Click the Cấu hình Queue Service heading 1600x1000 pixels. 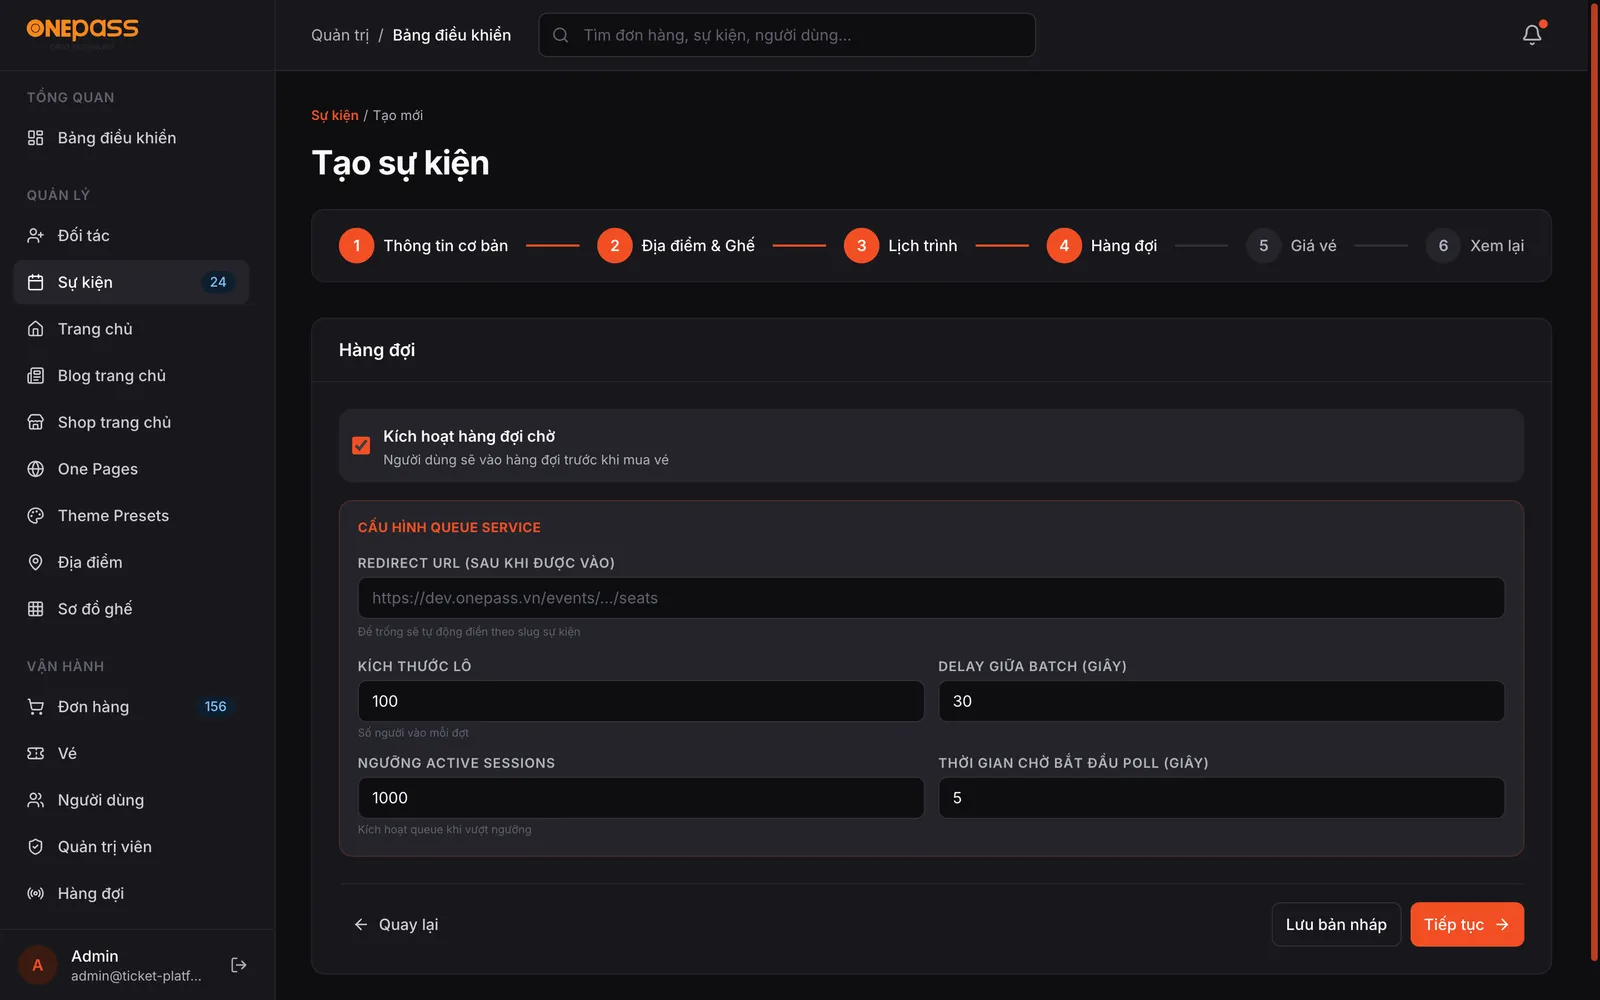(449, 527)
